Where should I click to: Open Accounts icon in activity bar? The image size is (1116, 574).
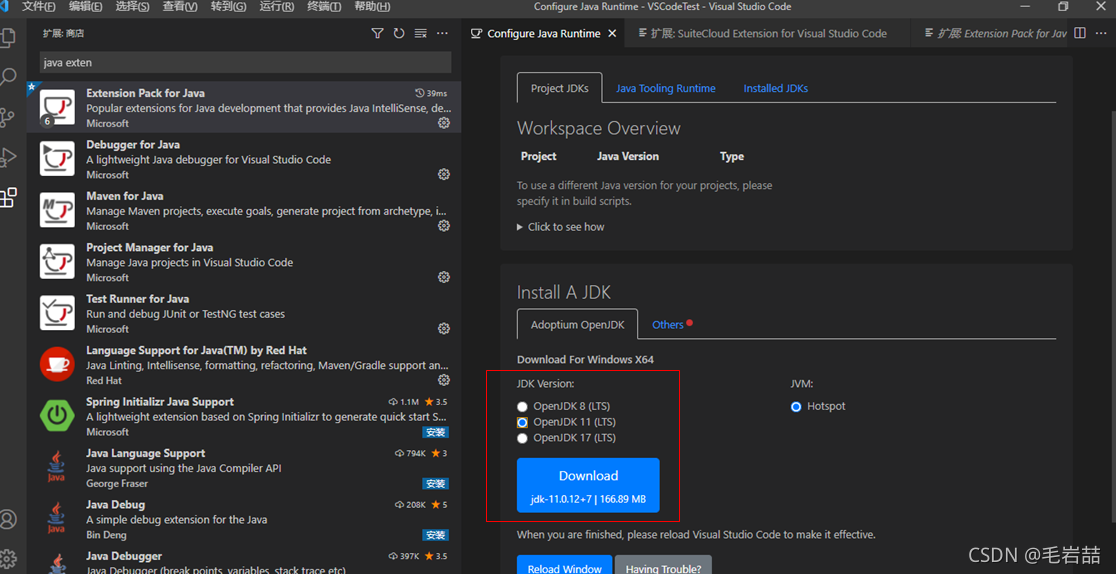coord(9,519)
